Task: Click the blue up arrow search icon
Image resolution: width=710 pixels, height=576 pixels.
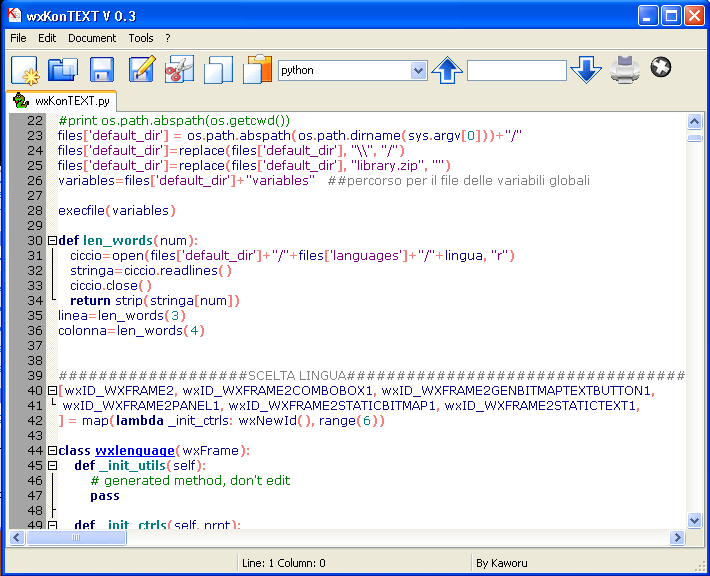Action: pyautogui.click(x=447, y=70)
